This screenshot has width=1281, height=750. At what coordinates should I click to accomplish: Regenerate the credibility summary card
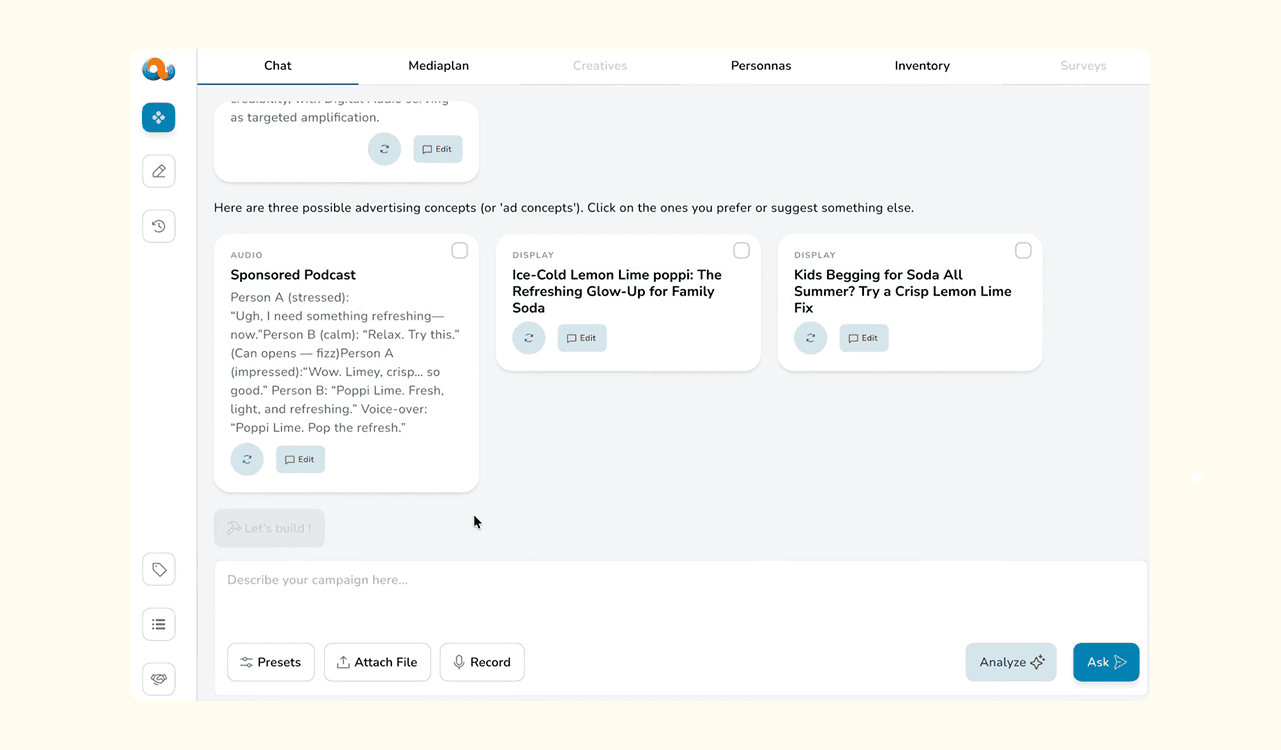coord(384,149)
